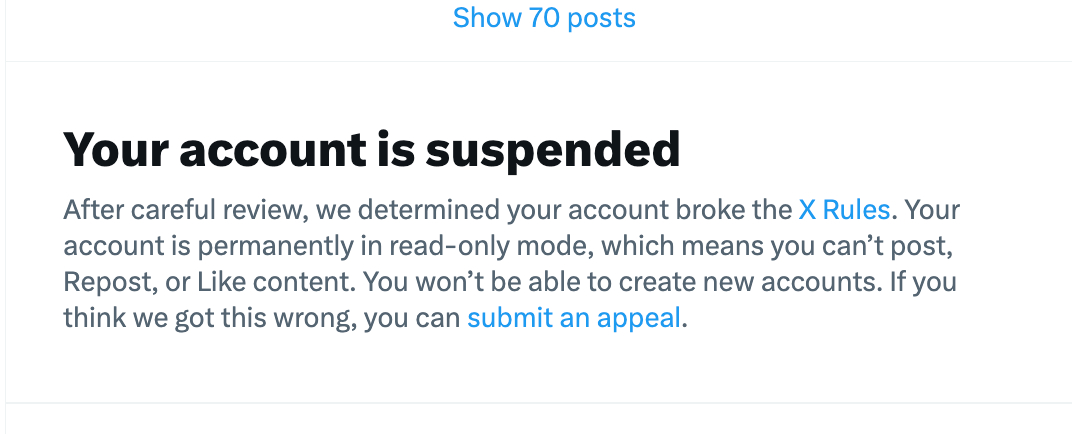The width and height of the screenshot is (1072, 434).
Task: Click the word 'appeal' in the appeal link
Action: click(638, 318)
